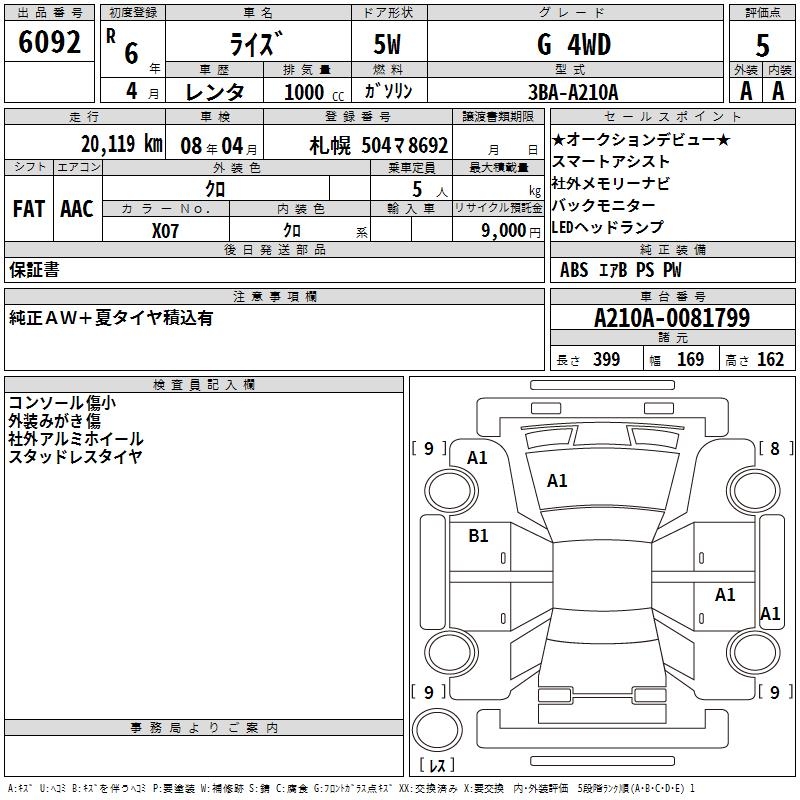Click the 車歴 header

point(214,70)
